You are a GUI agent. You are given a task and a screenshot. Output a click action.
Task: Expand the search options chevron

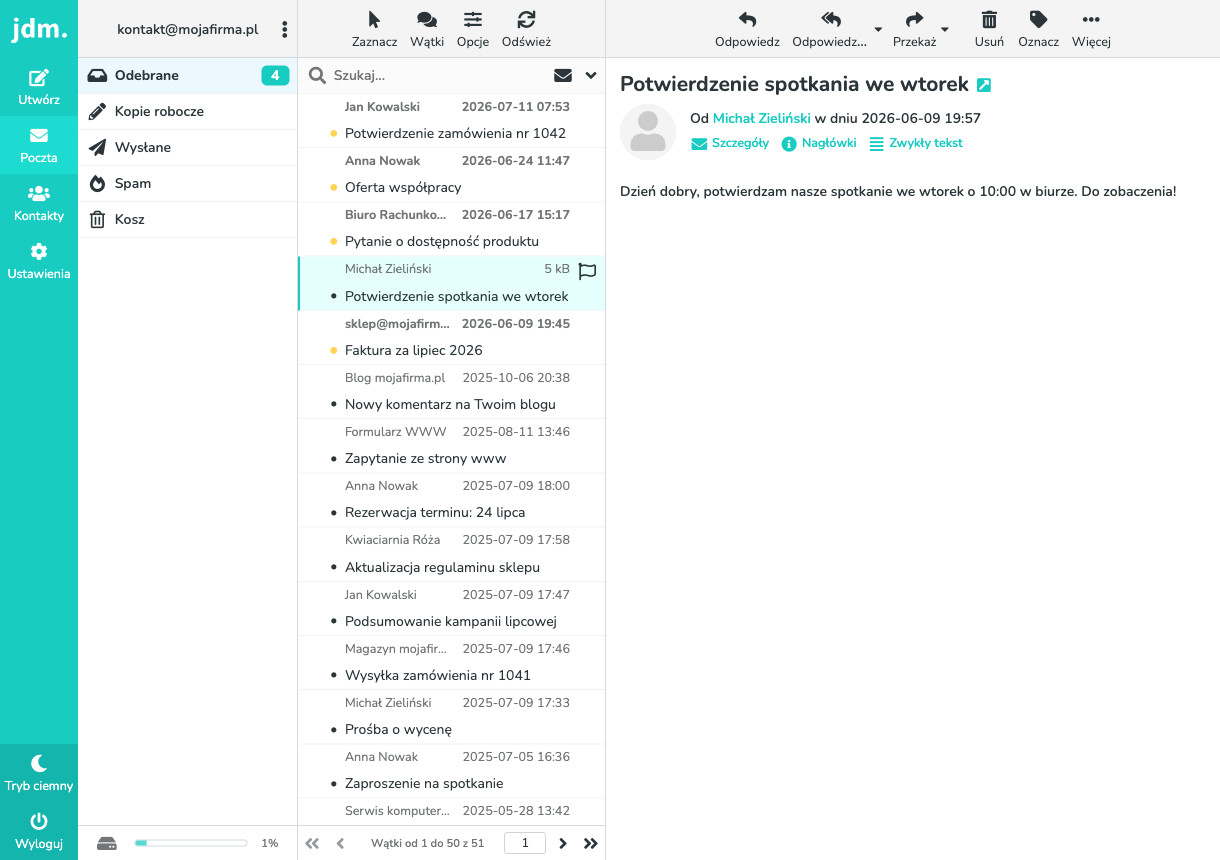pos(591,75)
